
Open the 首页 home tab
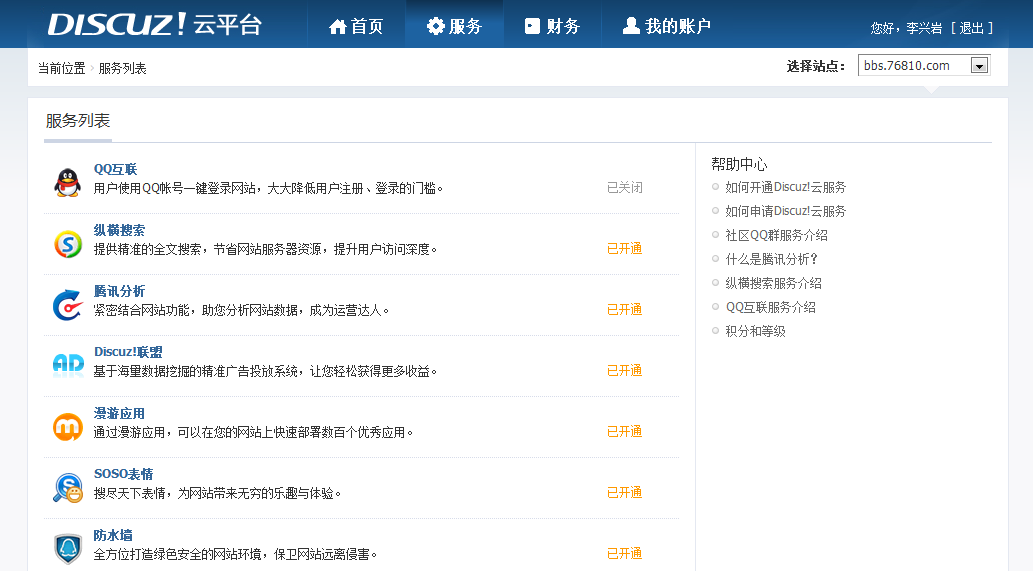coord(356,26)
